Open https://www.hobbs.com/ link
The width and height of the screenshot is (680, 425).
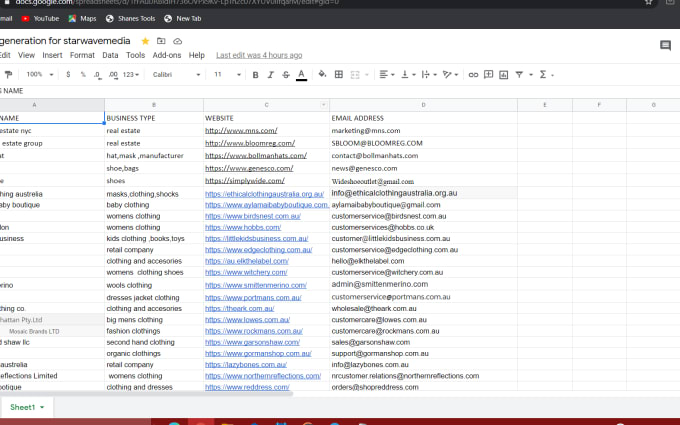pos(243,227)
